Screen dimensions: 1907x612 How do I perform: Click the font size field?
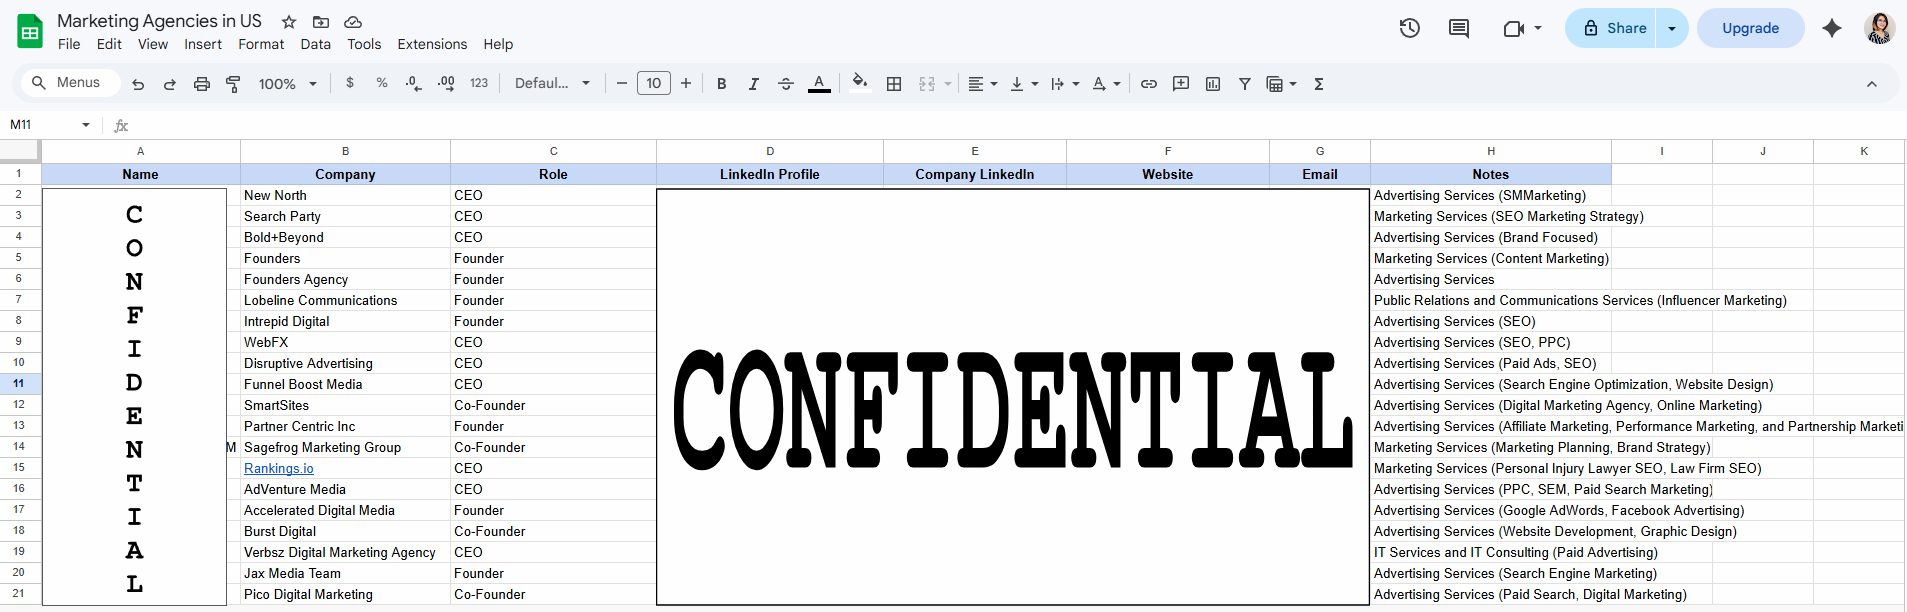(x=654, y=84)
